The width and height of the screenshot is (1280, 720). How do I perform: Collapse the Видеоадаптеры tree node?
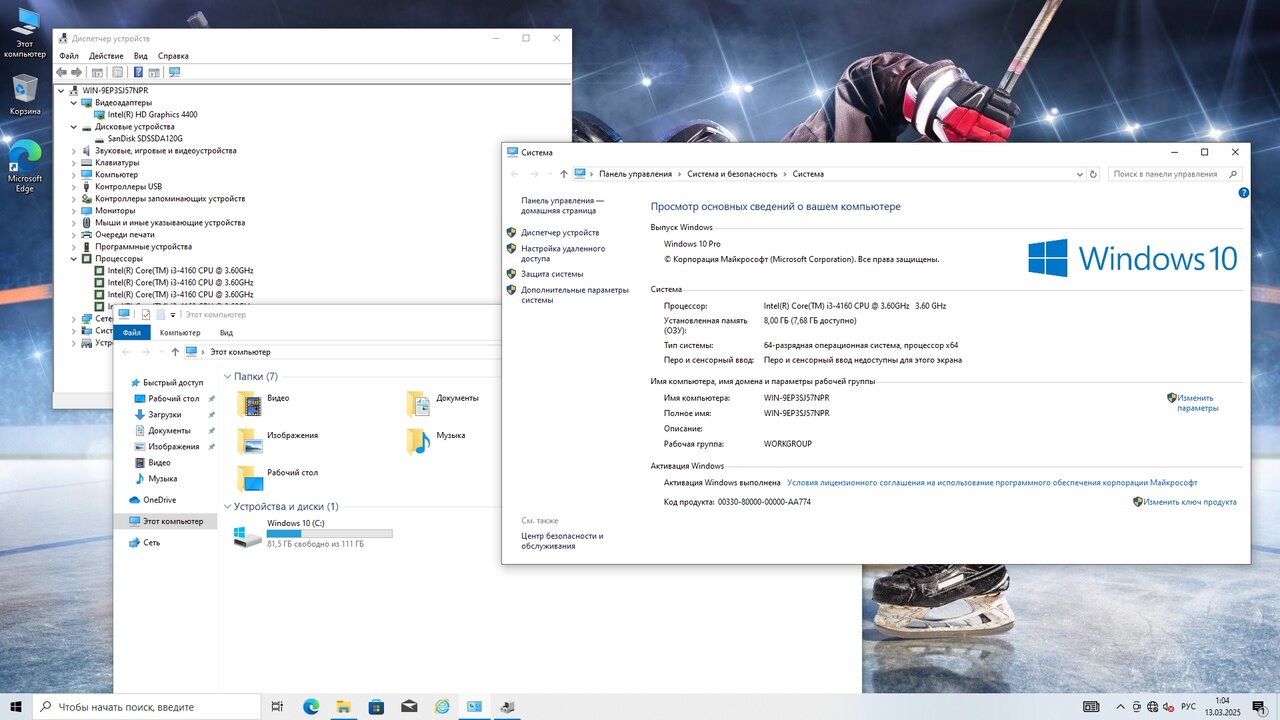74,103
